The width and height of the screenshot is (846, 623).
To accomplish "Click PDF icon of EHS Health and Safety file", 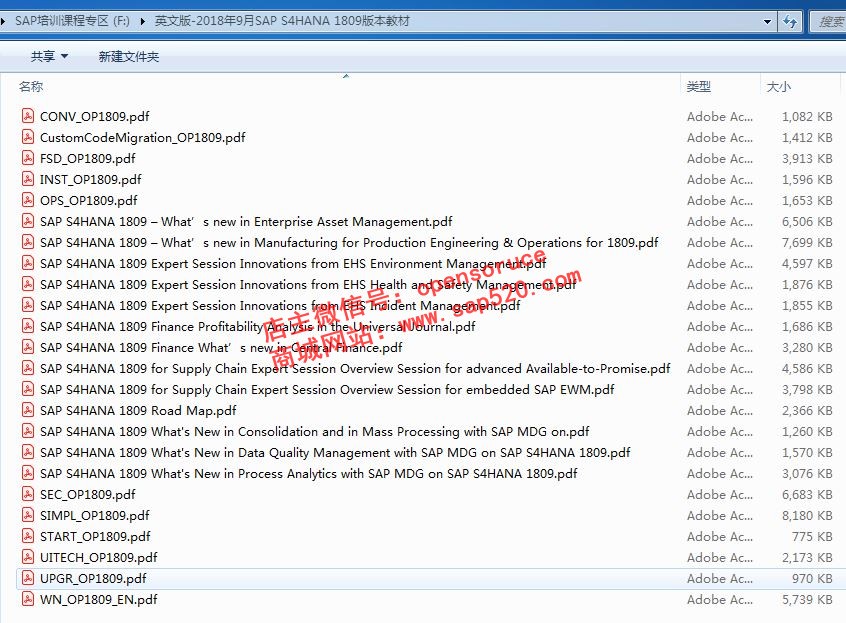I will [x=28, y=284].
